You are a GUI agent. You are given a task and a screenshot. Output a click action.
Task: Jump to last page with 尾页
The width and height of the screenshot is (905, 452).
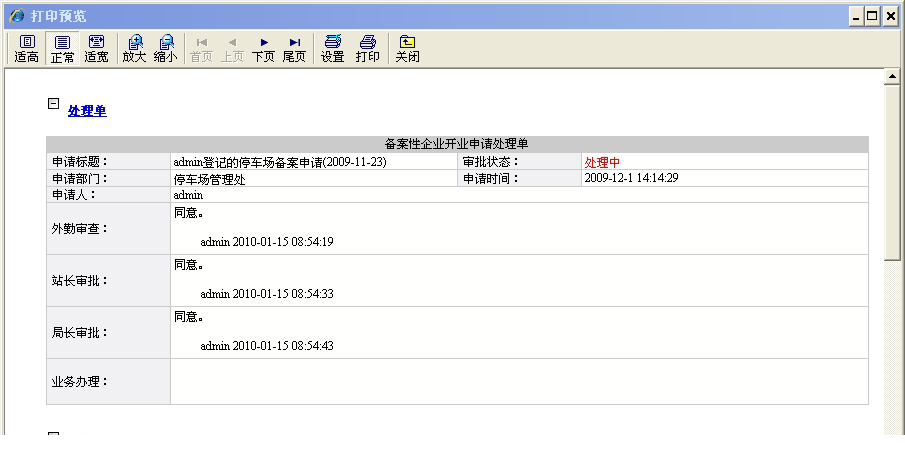(x=294, y=48)
